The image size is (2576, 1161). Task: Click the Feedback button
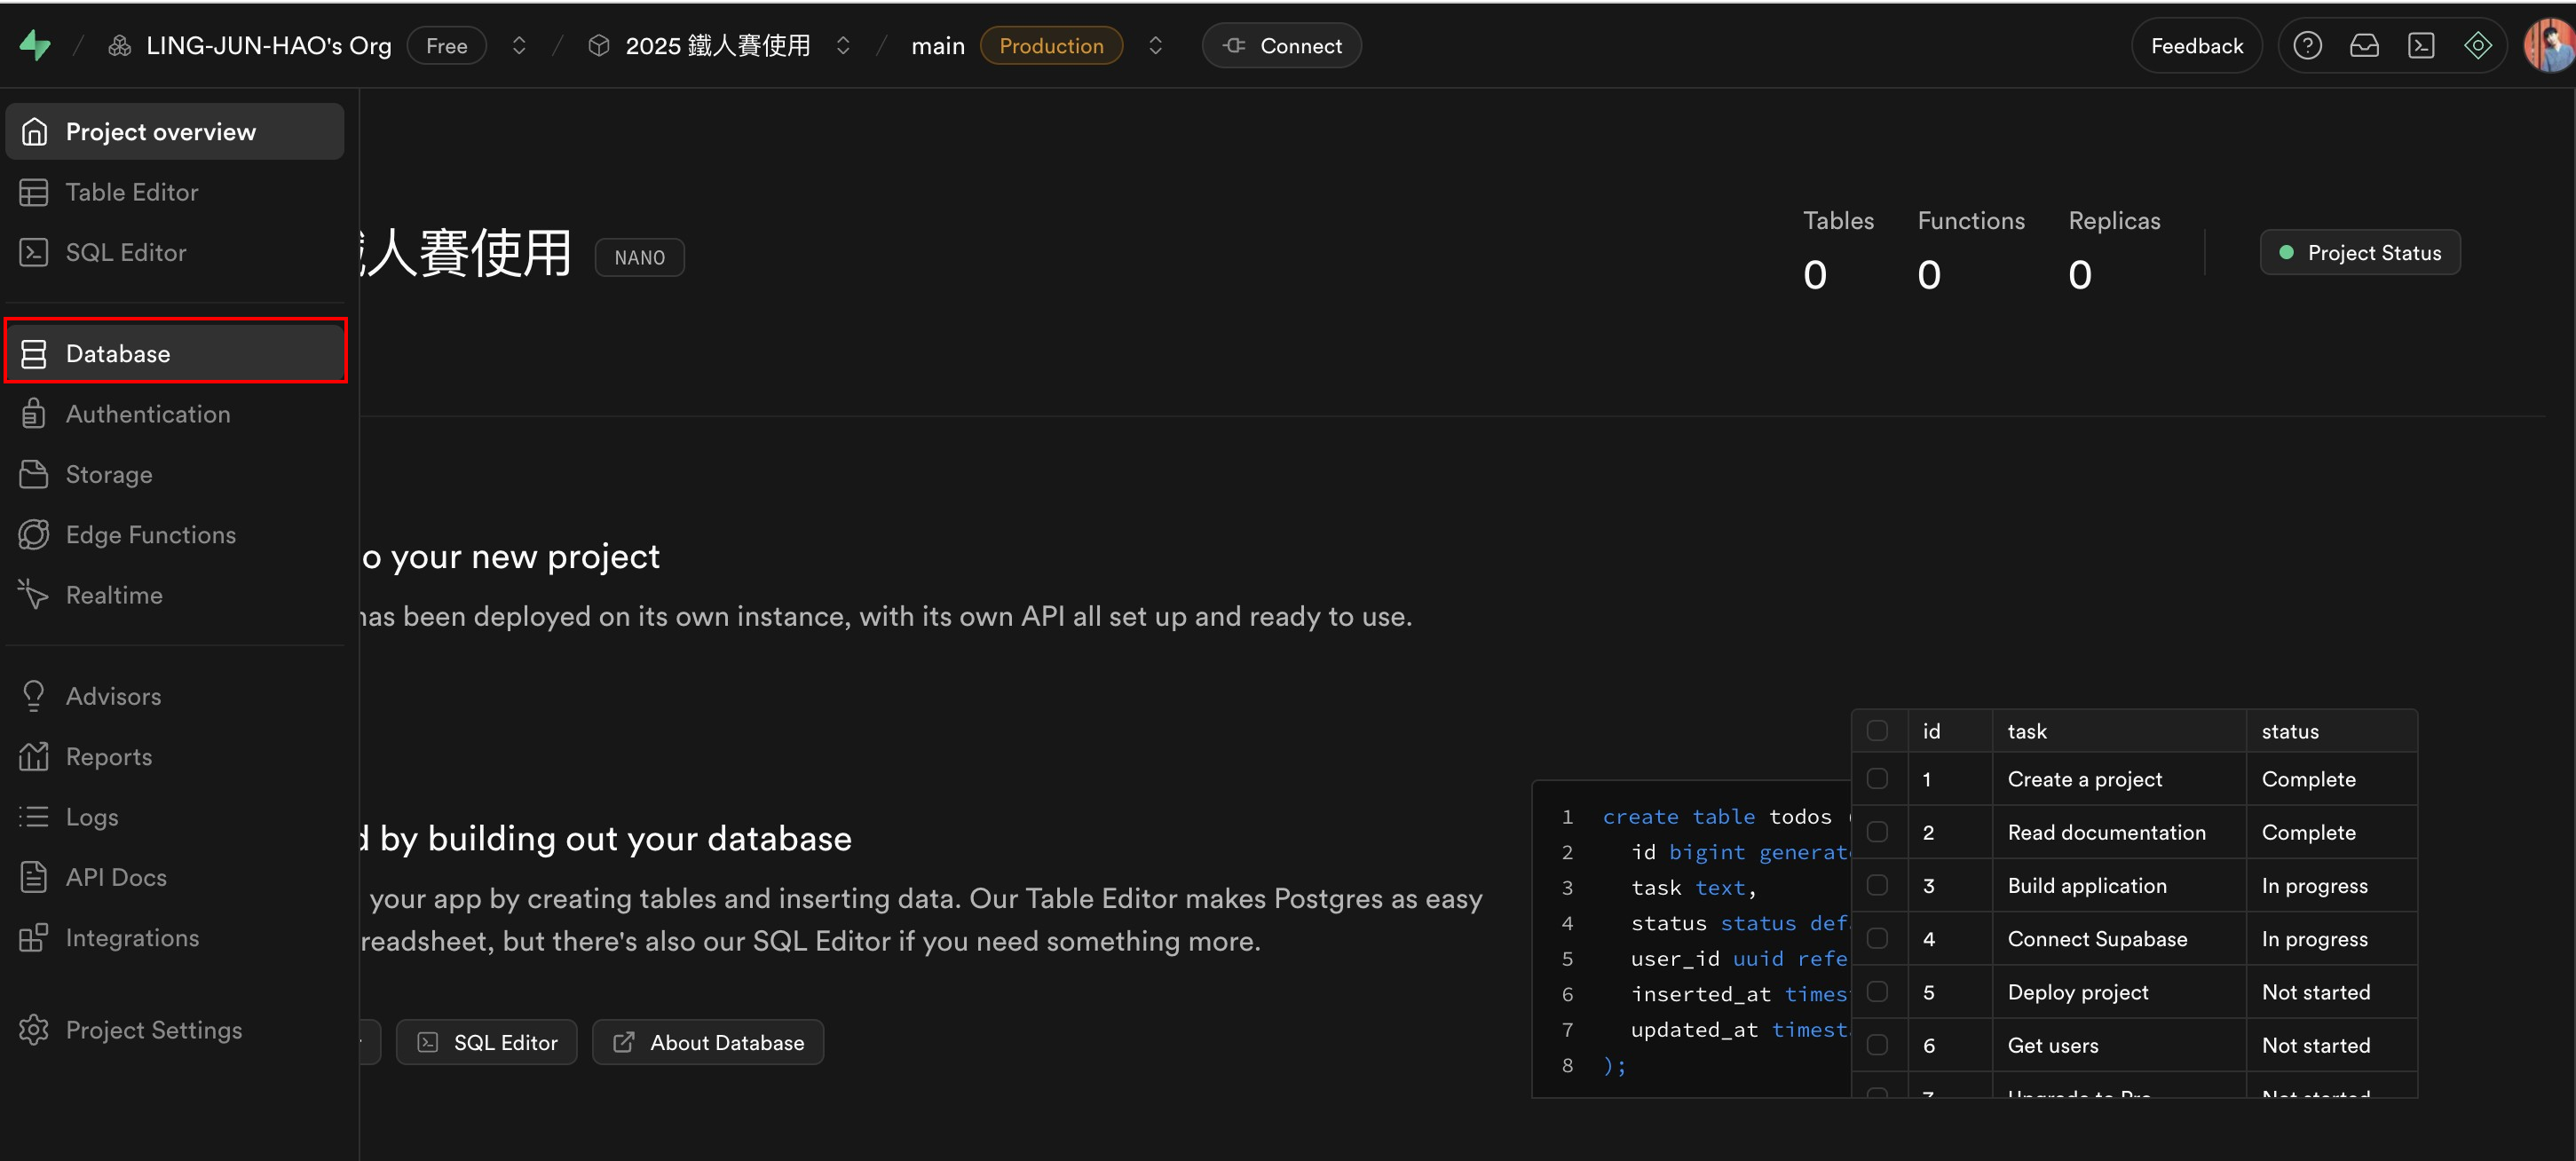(2196, 46)
